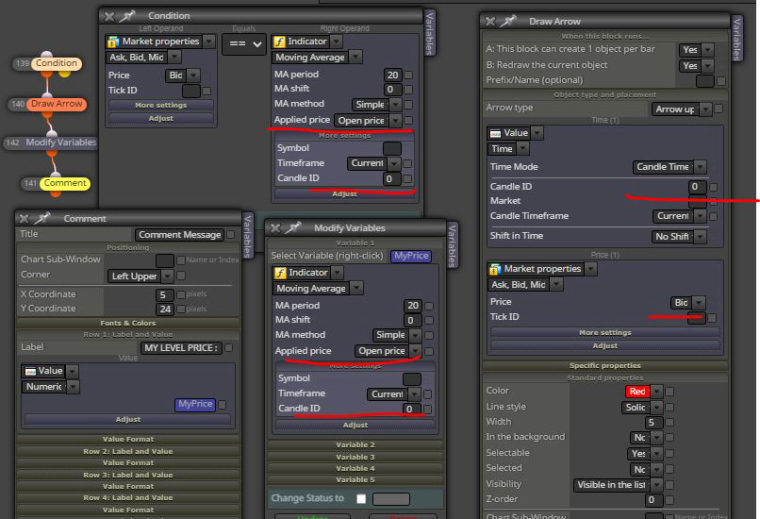
Task: Click the Width value field showing 5
Action: pos(654,423)
